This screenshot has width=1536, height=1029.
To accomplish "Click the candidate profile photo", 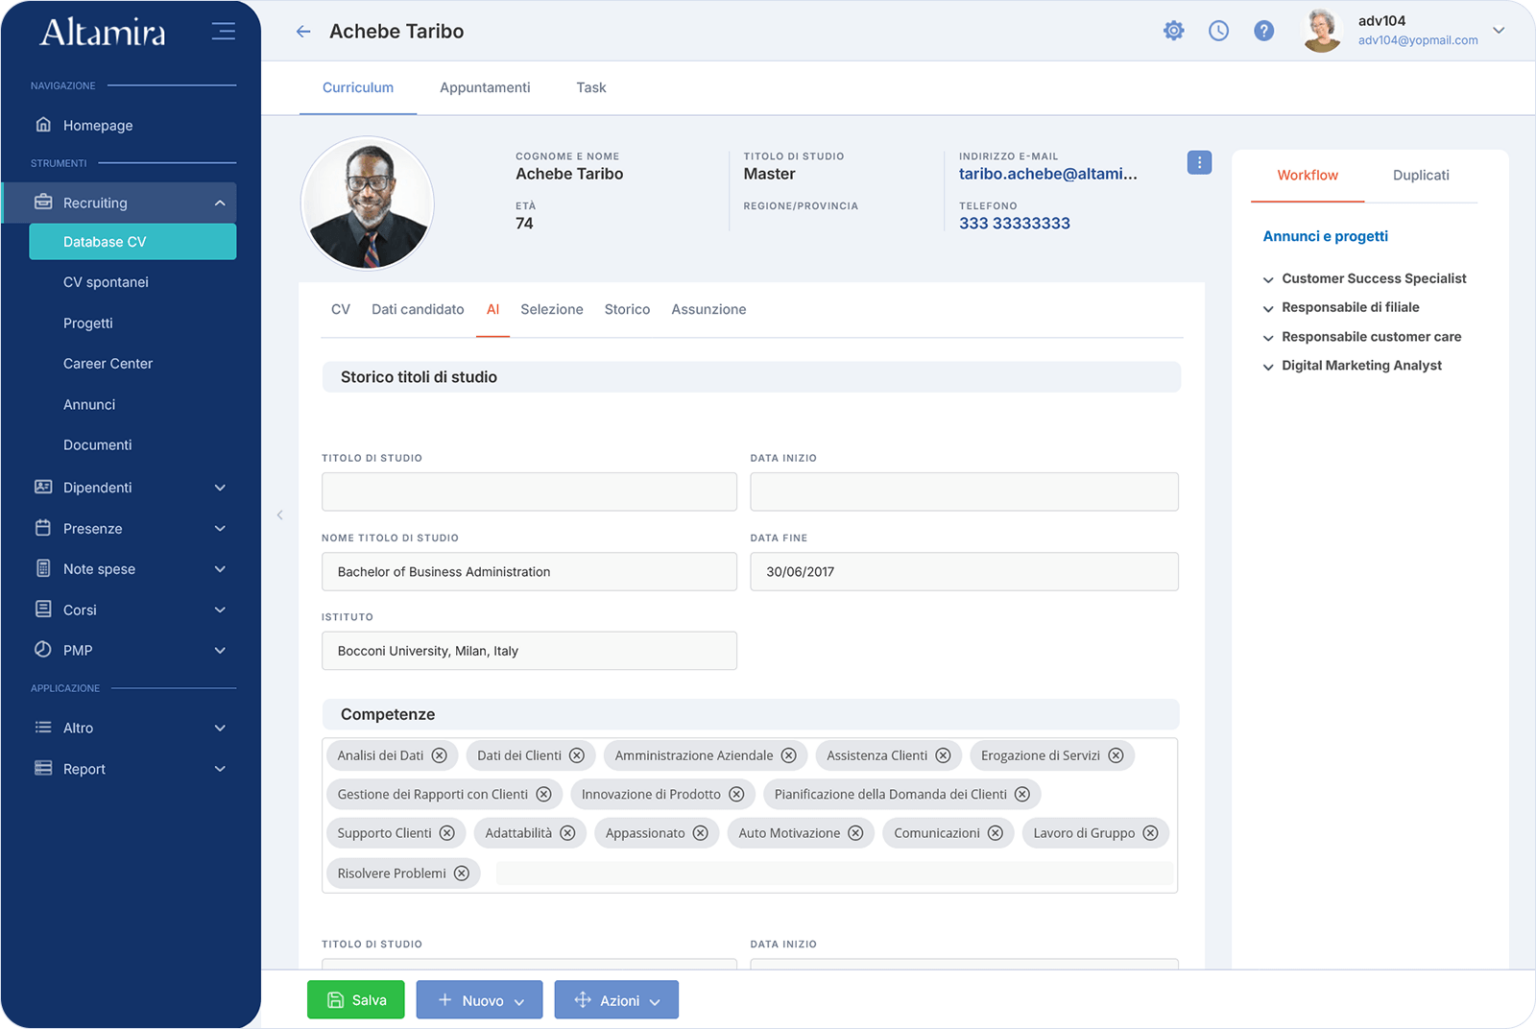I will click(x=368, y=203).
